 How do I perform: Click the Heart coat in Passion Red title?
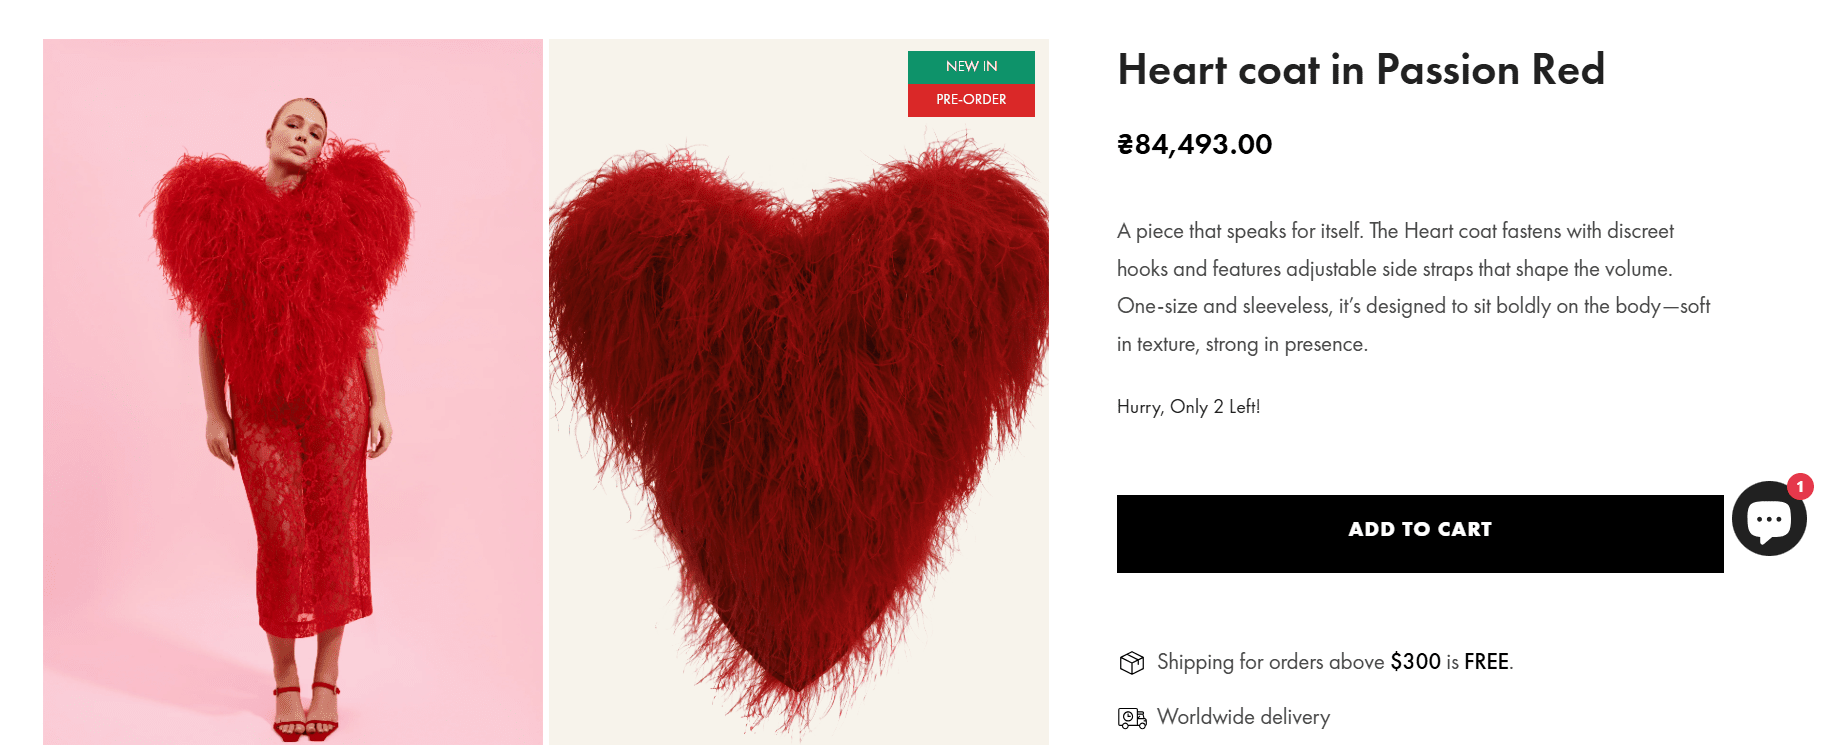point(1360,70)
